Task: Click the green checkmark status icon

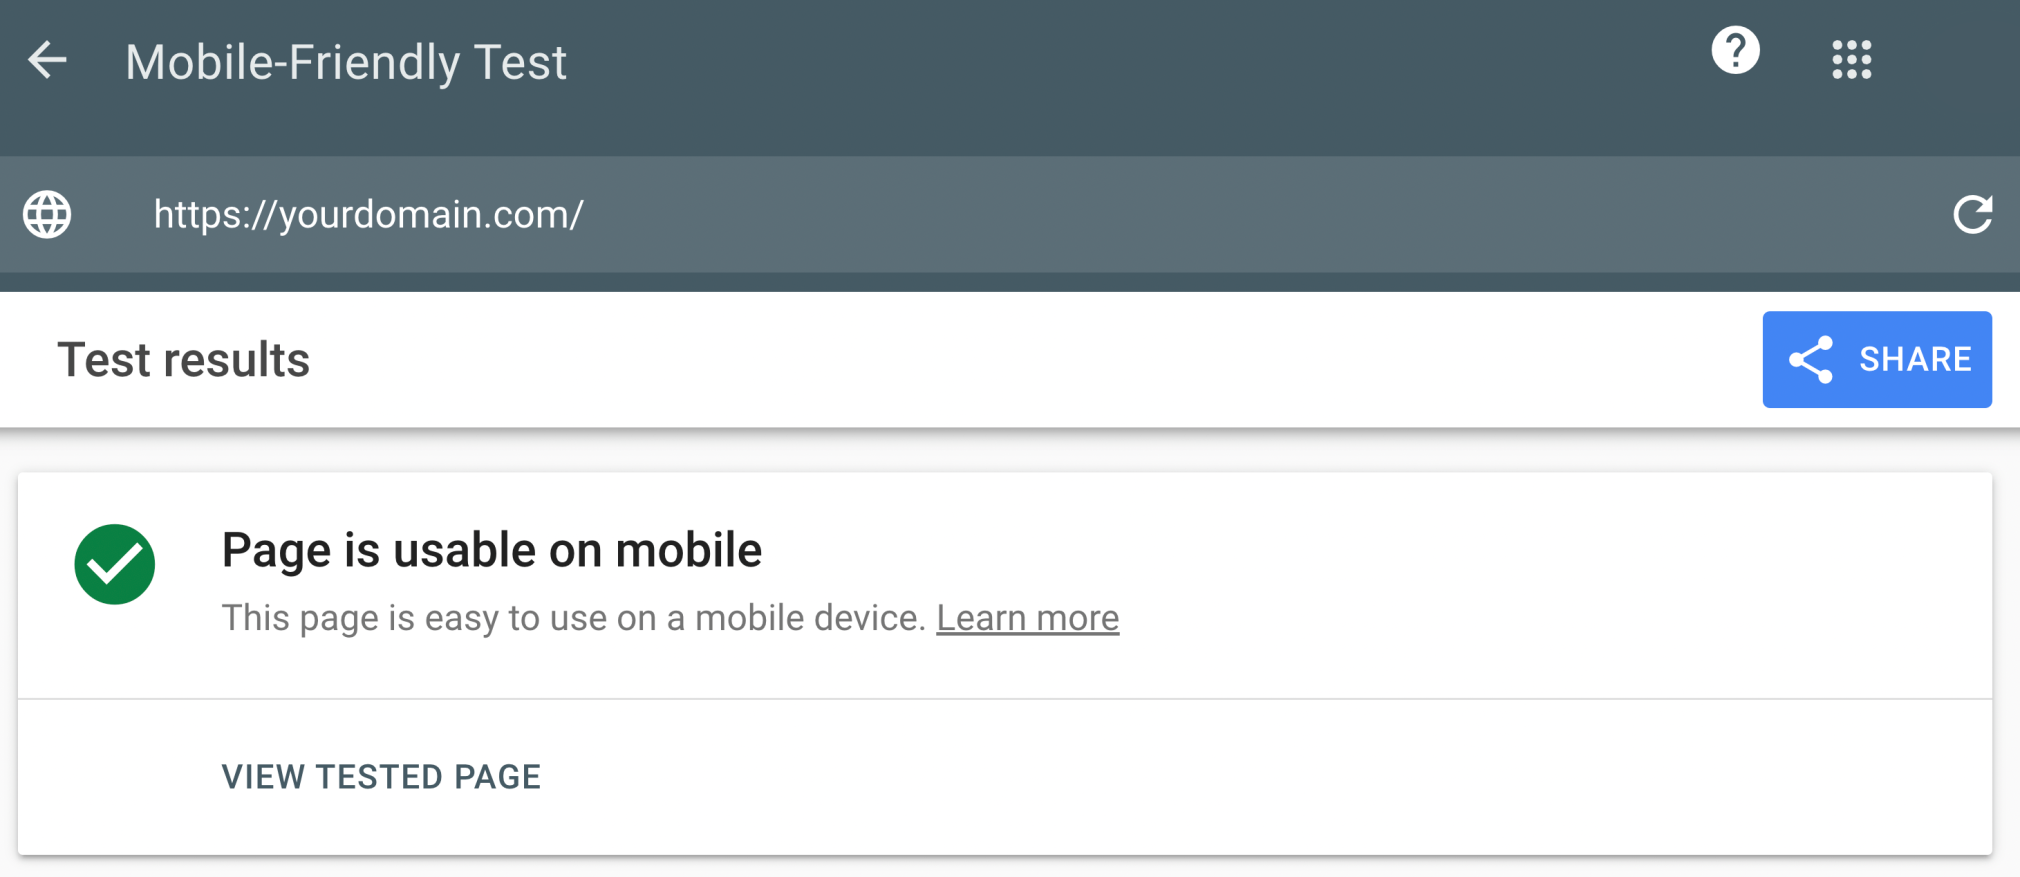Action: point(115,564)
